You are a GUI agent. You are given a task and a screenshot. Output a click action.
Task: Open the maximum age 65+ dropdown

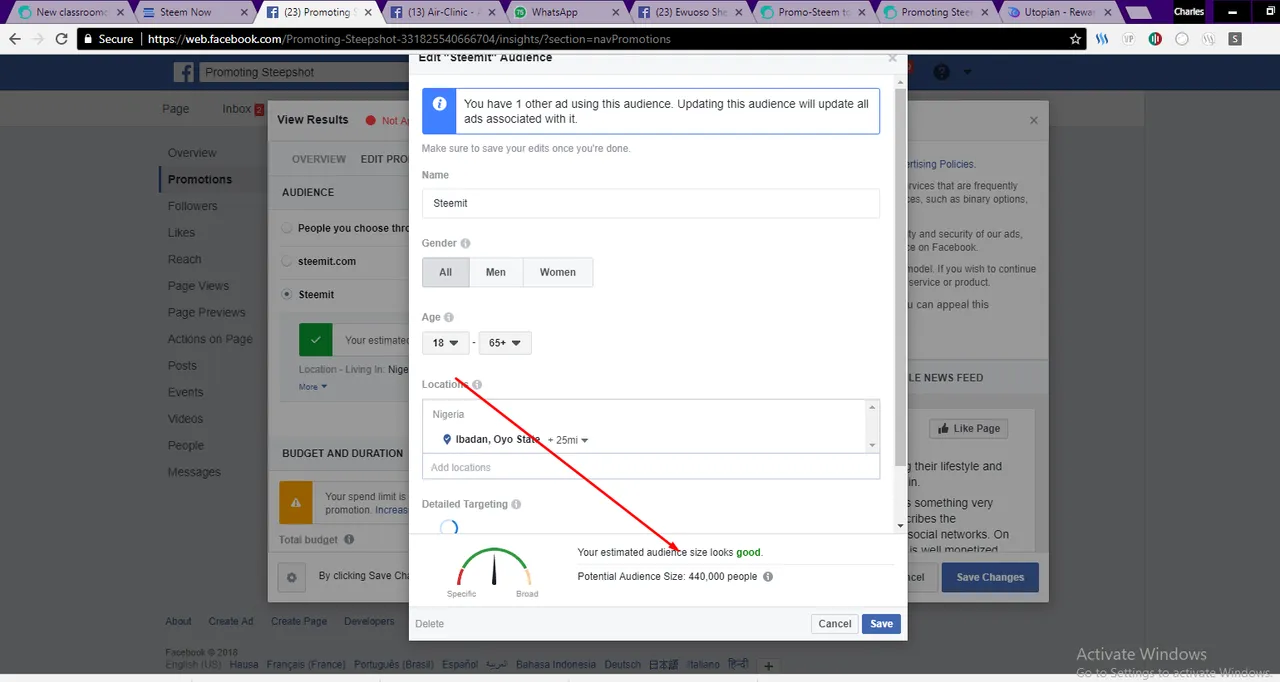(505, 343)
